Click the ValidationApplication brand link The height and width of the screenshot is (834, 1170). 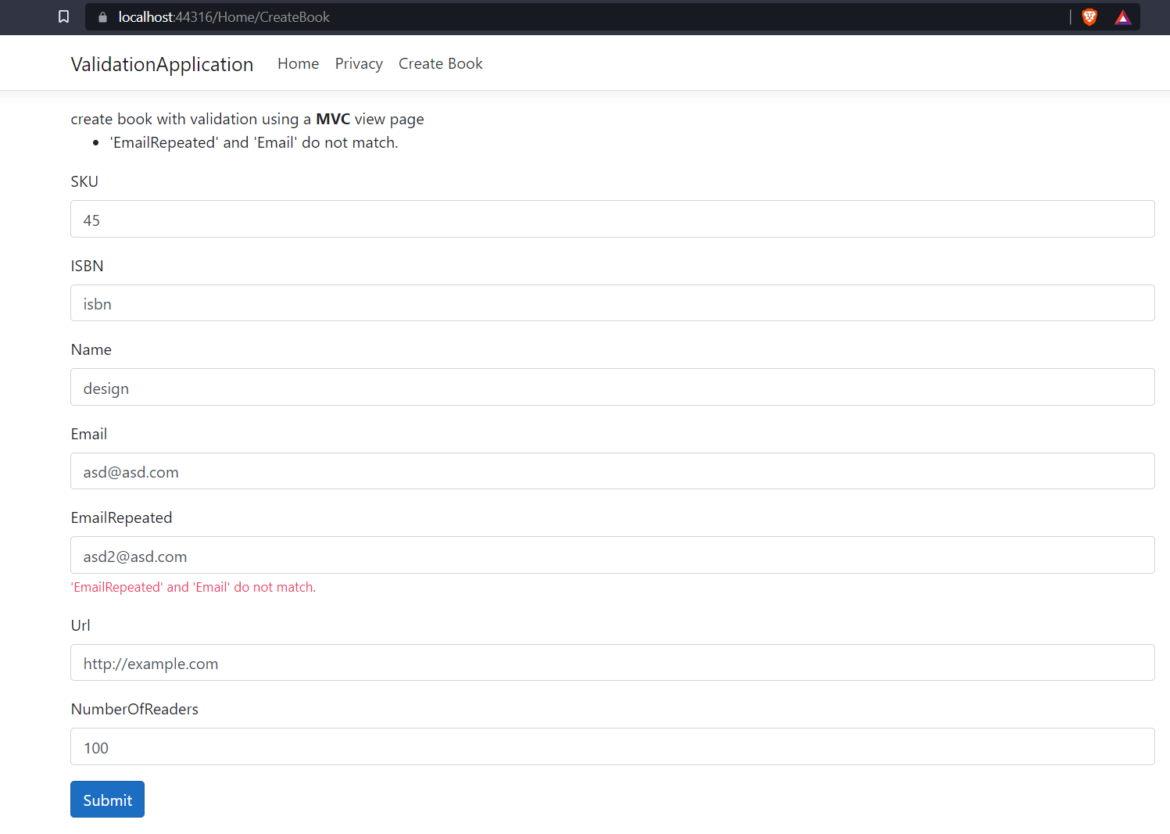(161, 63)
